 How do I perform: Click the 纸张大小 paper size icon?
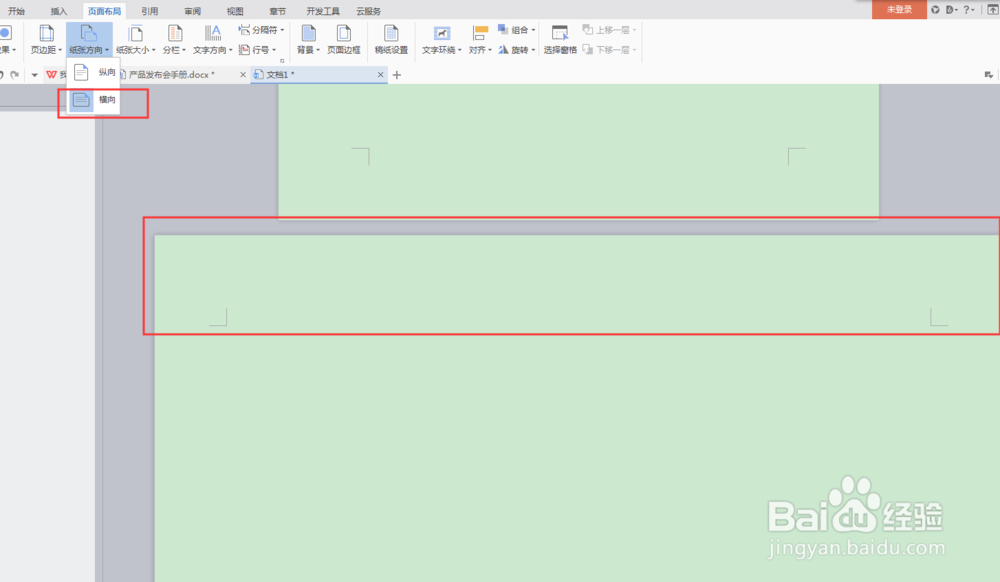click(135, 33)
